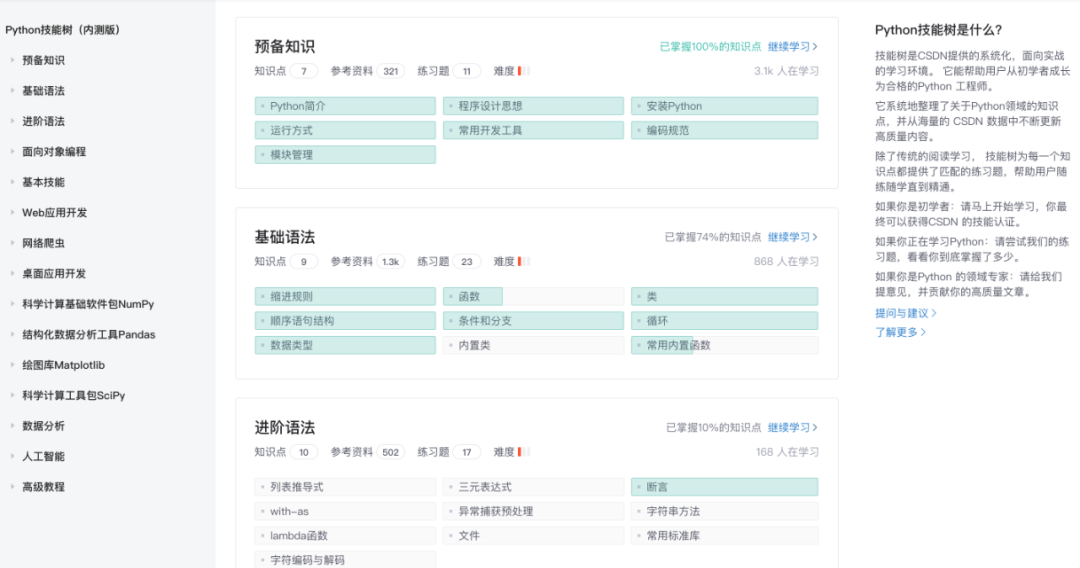Click 321 reference count badge in 预备知识
1080x568 pixels.
(391, 71)
